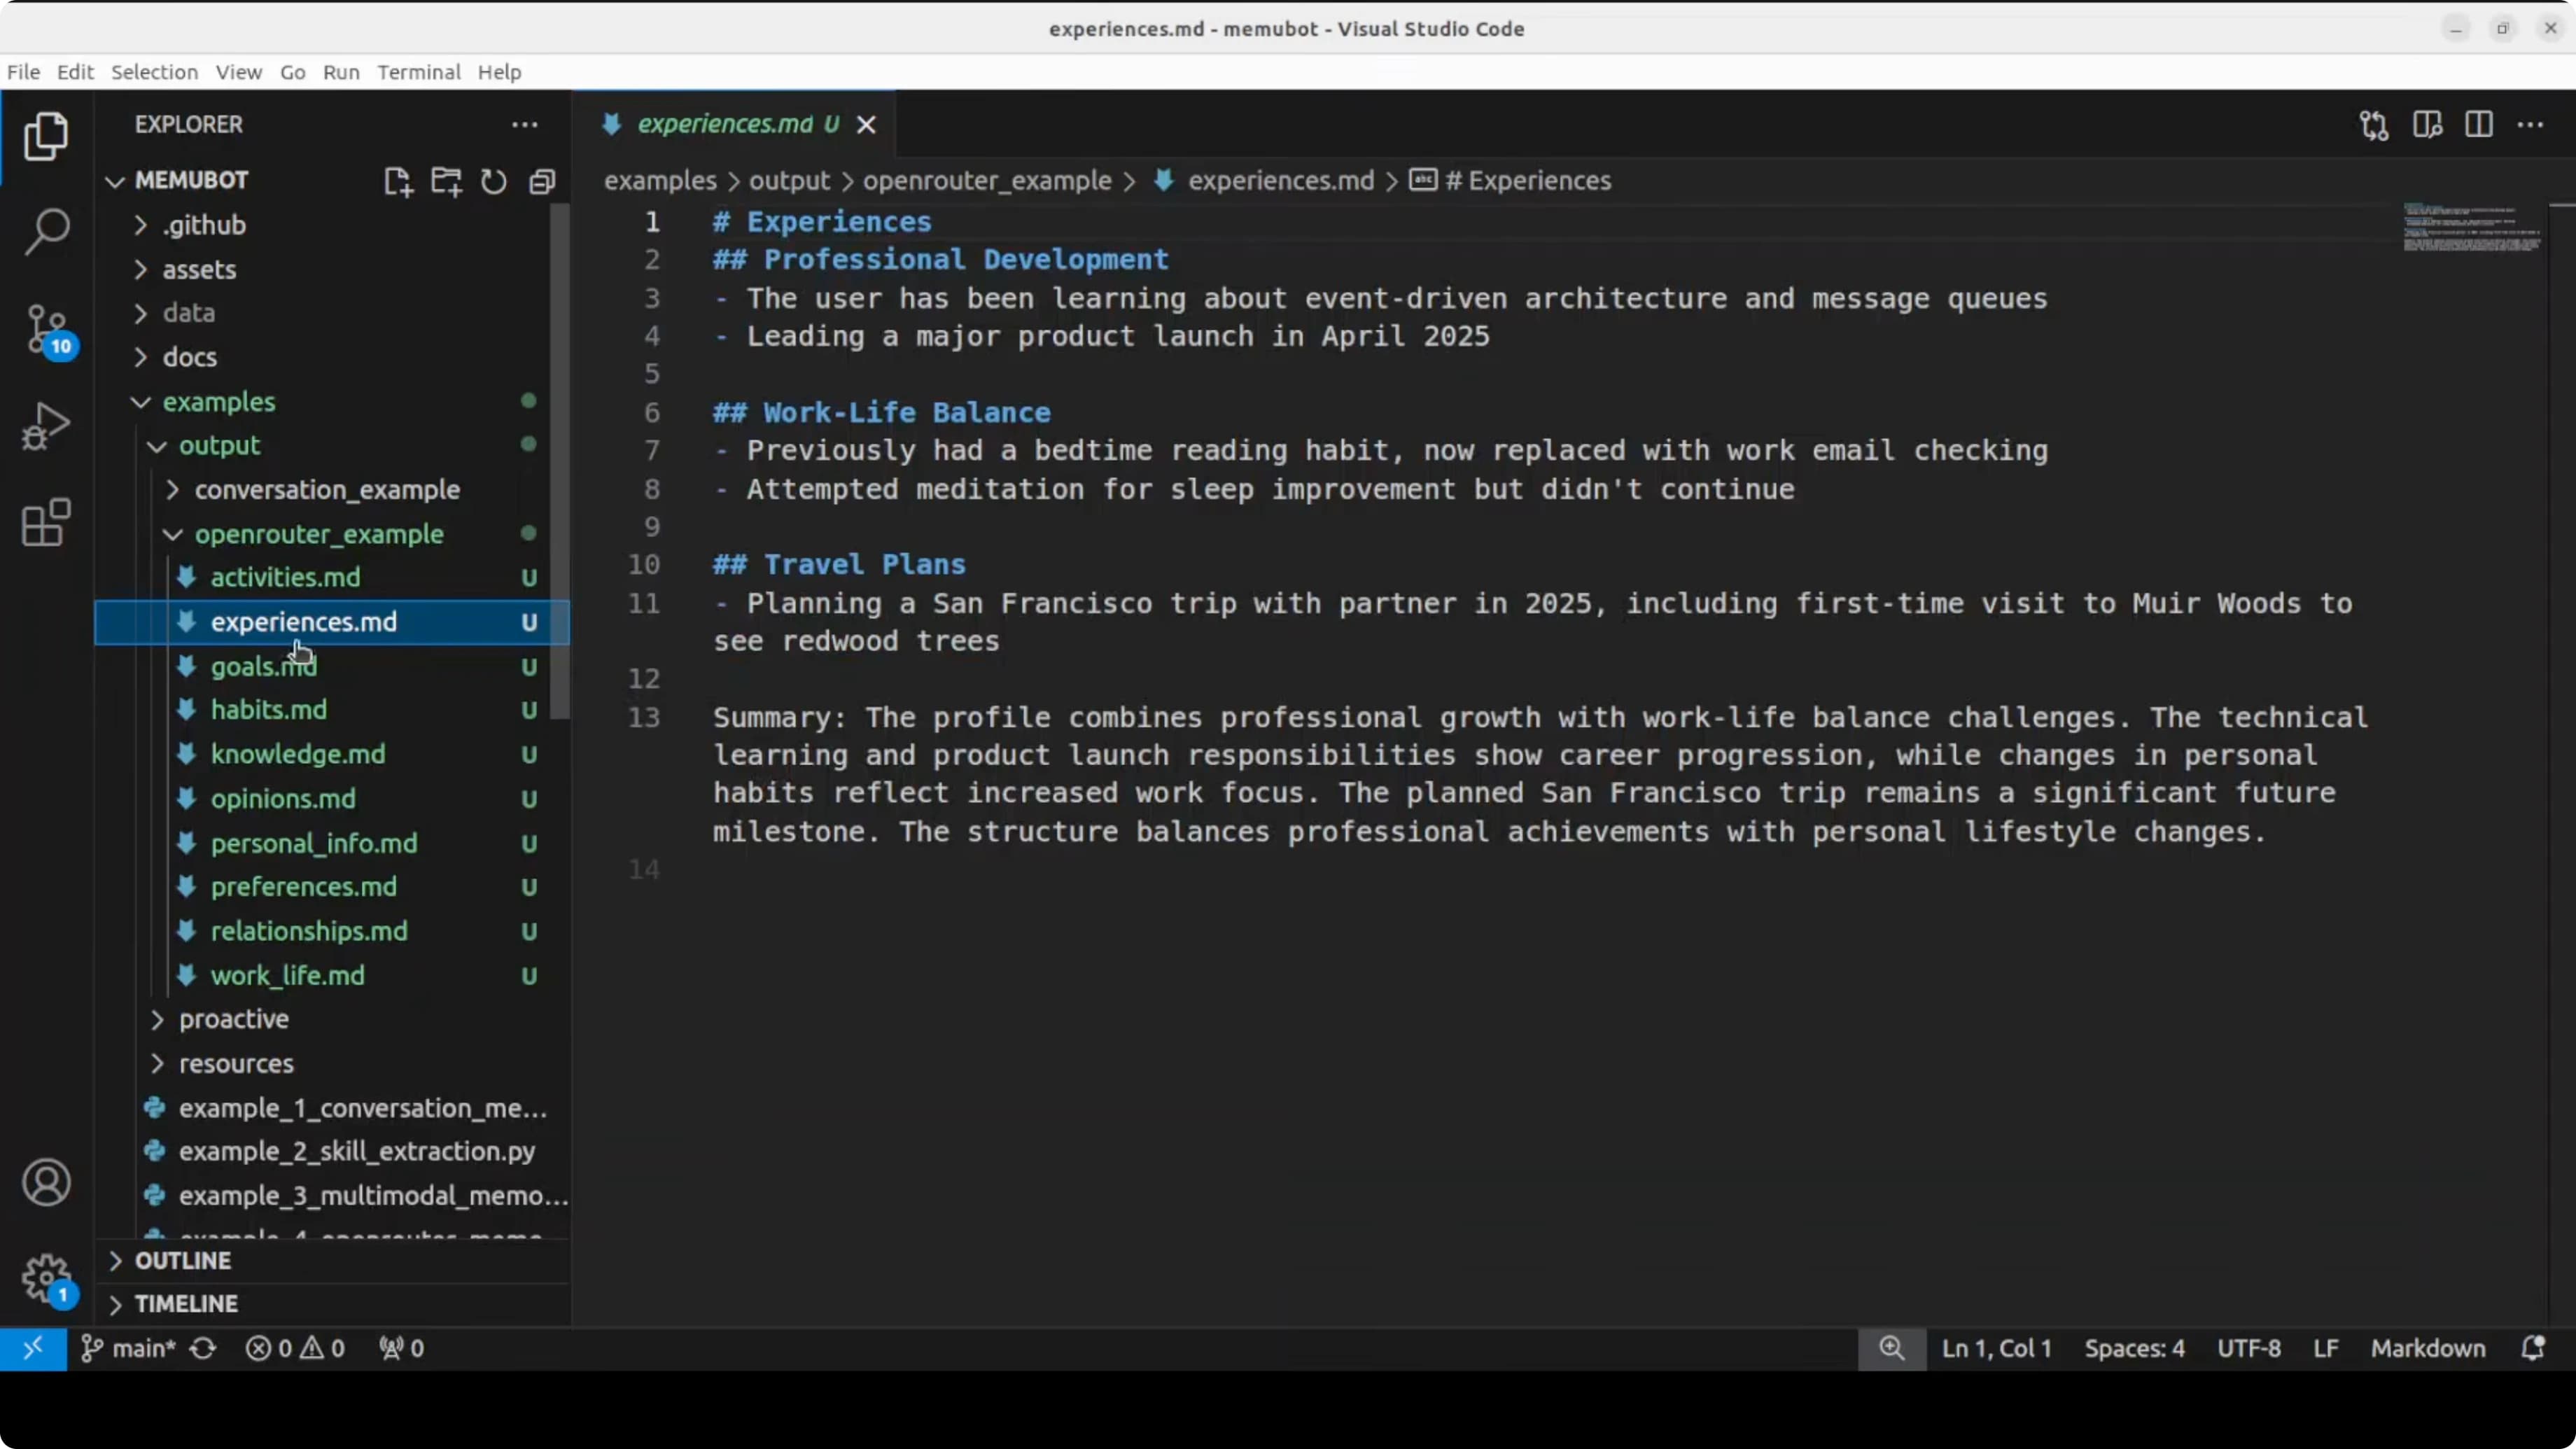Image resolution: width=2576 pixels, height=1449 pixels.
Task: Open the Search view in activity bar
Action: pyautogui.click(x=46, y=232)
